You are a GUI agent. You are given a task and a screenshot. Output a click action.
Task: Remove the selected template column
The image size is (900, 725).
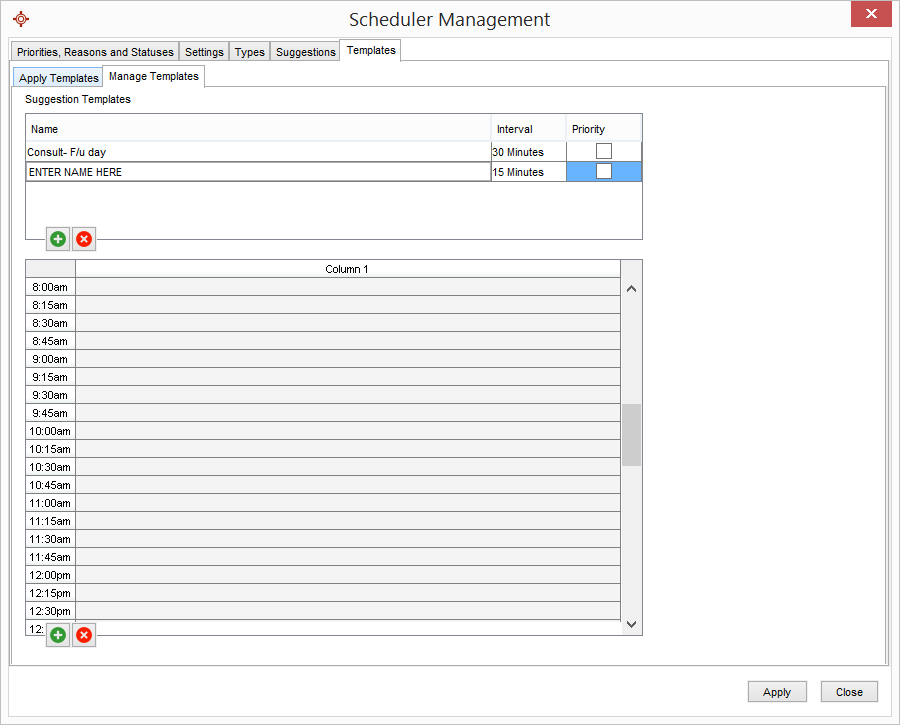click(83, 635)
